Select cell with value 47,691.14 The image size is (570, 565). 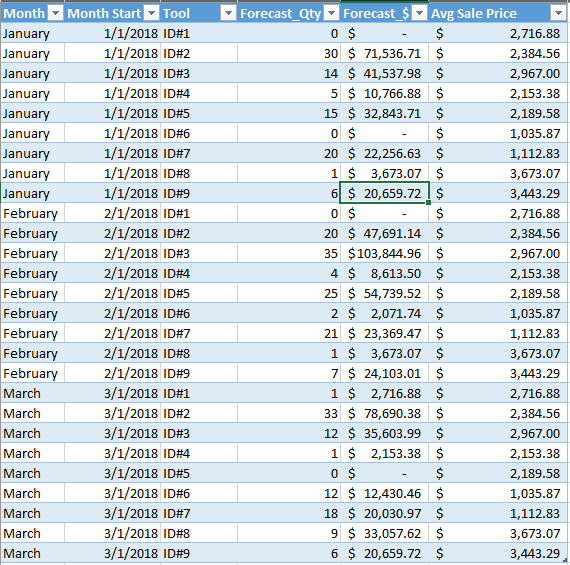[x=384, y=233]
